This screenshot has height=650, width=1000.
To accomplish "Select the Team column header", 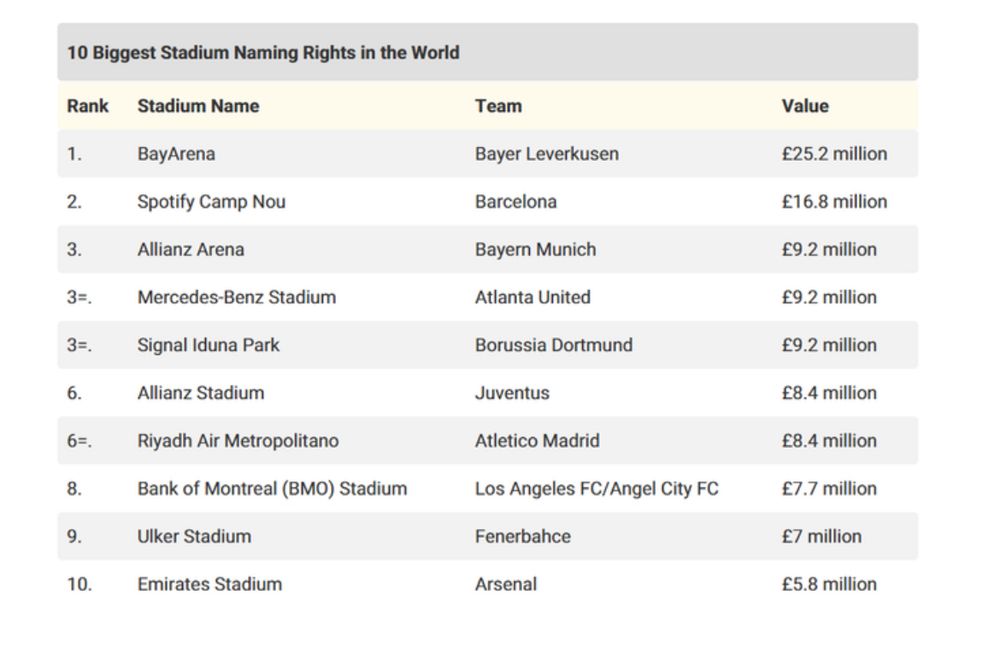I will coord(498,106).
